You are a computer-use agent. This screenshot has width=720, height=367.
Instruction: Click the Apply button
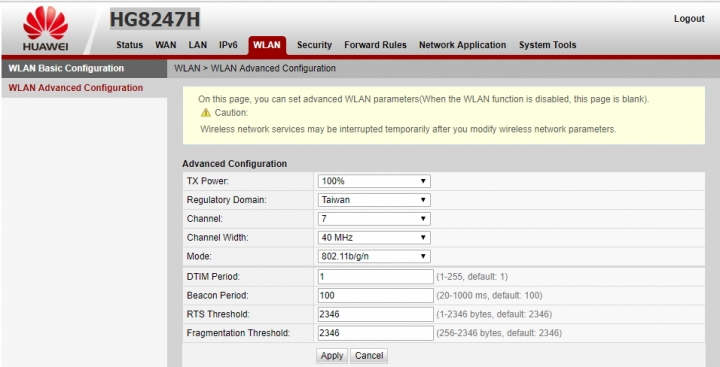pyautogui.click(x=332, y=356)
